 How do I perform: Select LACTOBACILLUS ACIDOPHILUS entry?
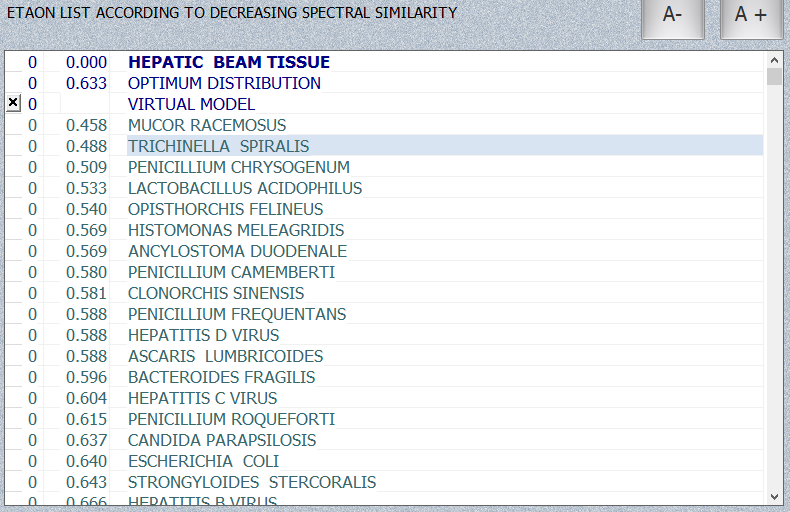tap(244, 188)
